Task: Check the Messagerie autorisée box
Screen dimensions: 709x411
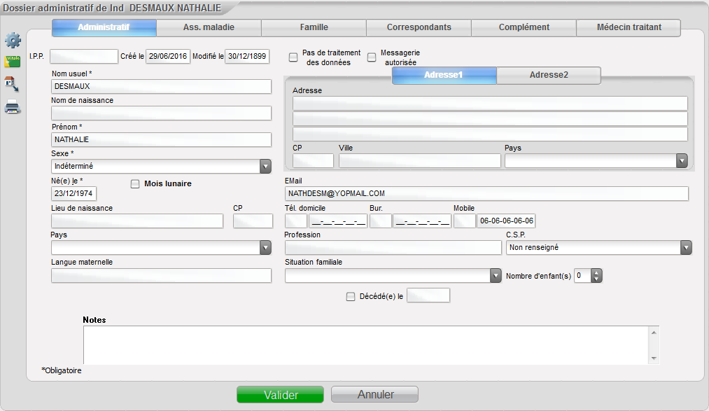Action: point(372,57)
